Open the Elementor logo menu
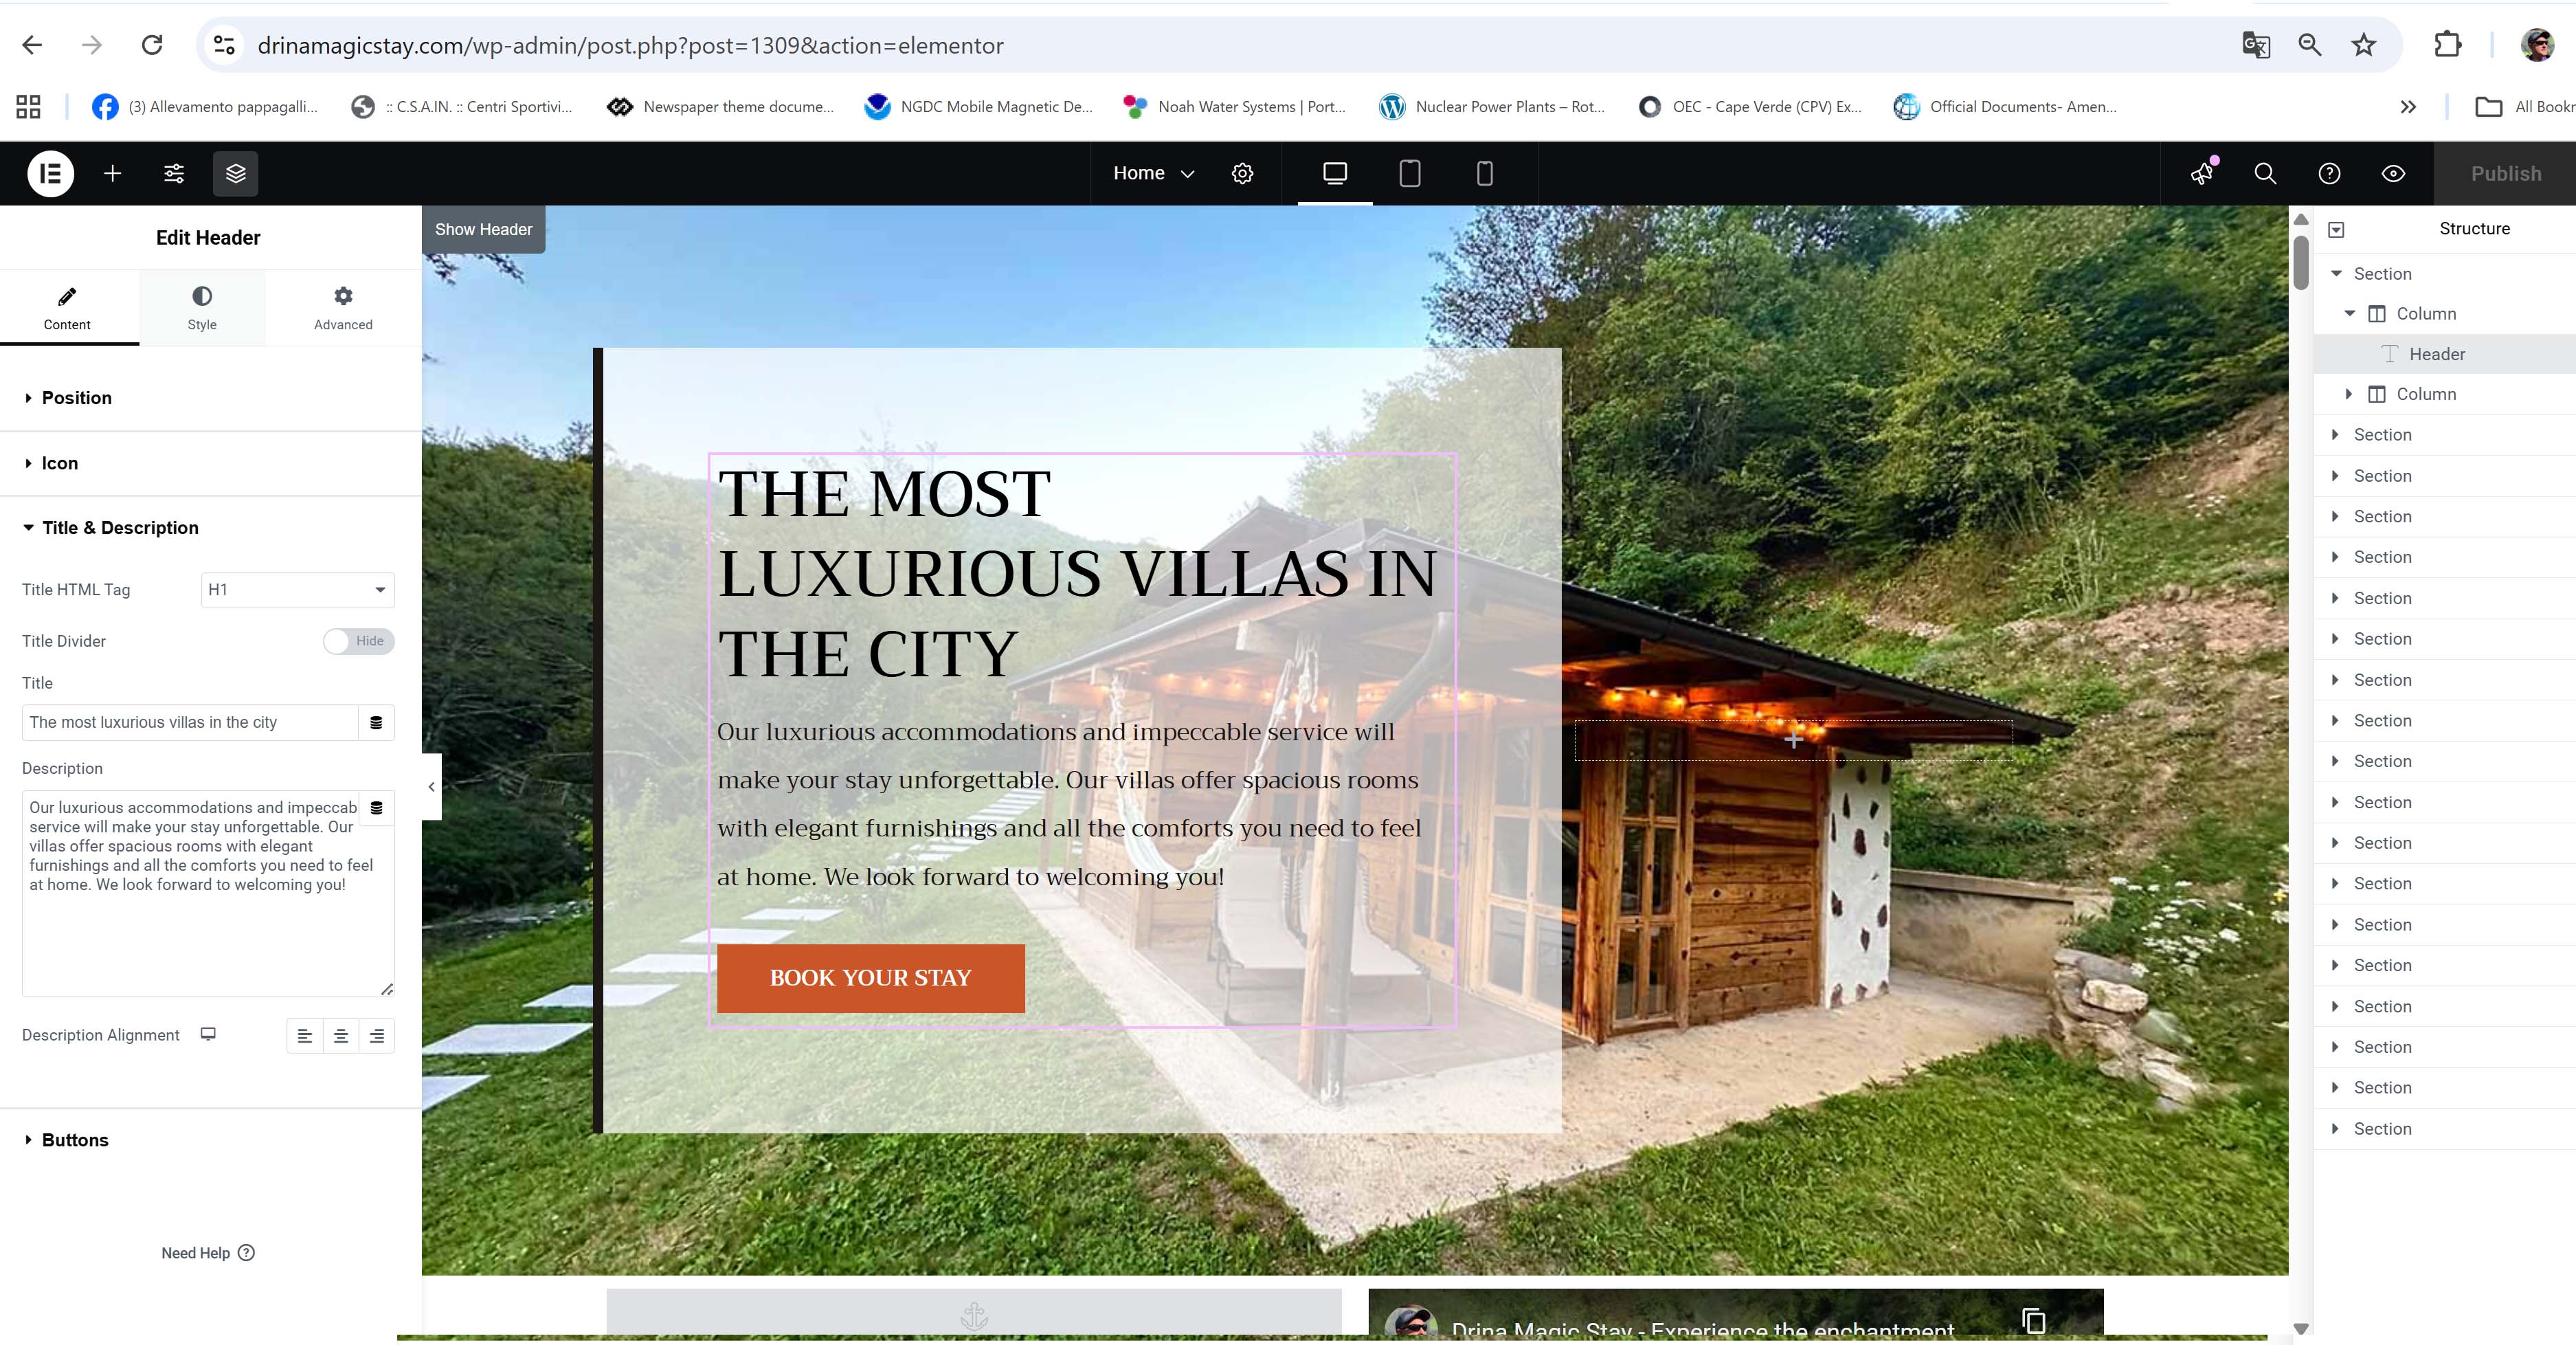Image resolution: width=2576 pixels, height=1345 pixels. tap(50, 173)
